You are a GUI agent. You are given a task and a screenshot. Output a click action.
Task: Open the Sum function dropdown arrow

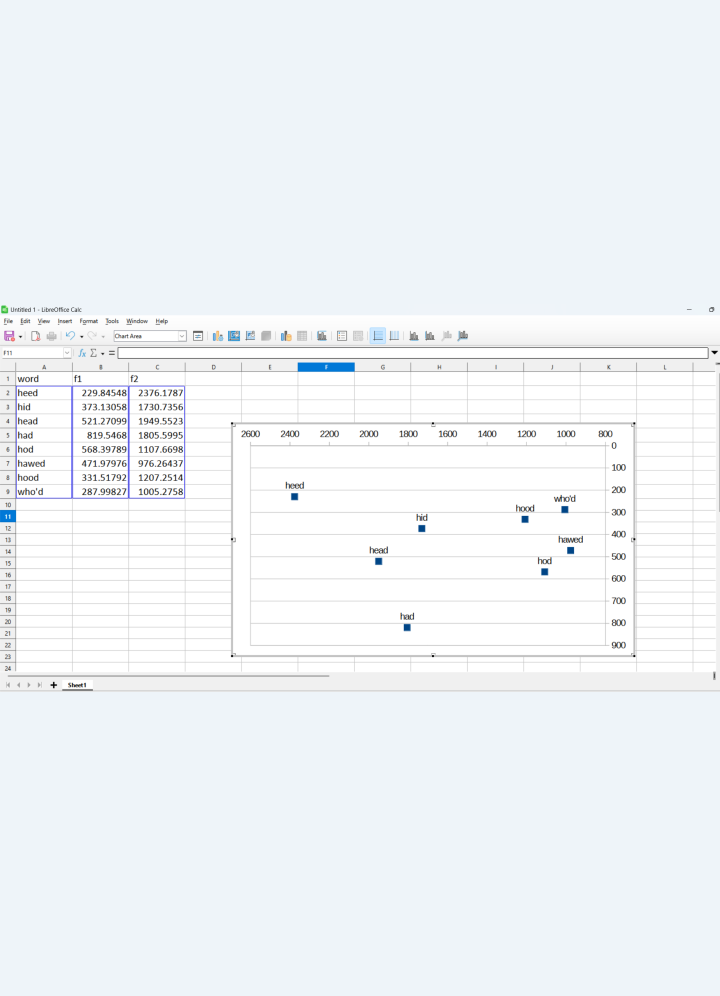coord(102,354)
